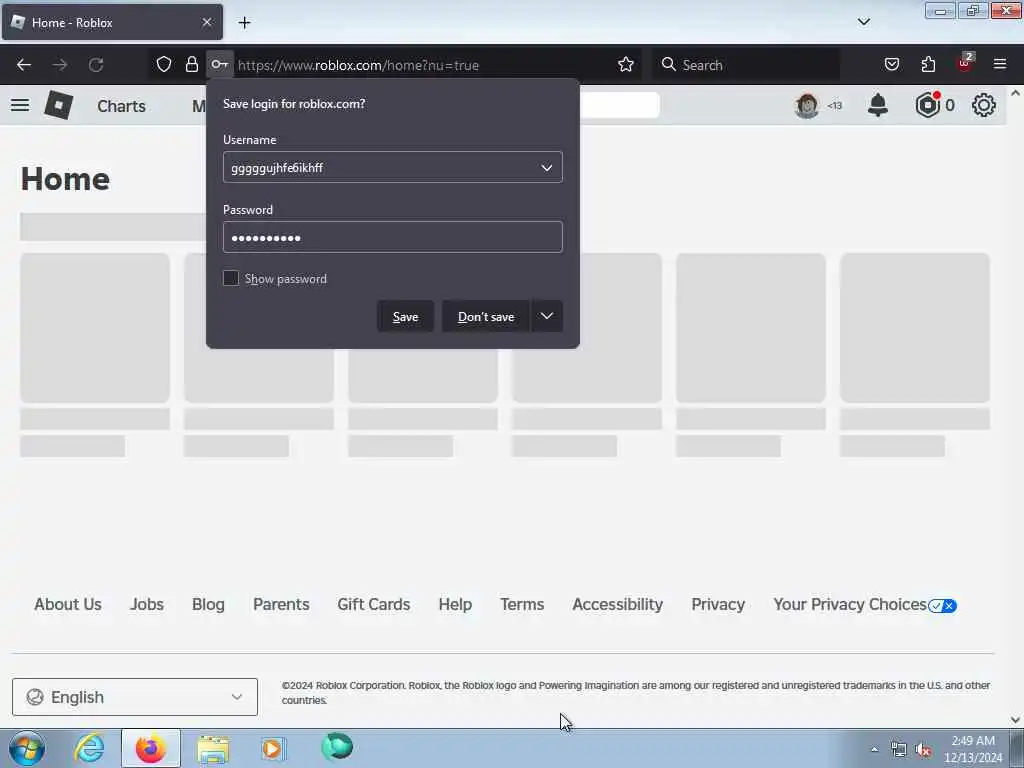Image resolution: width=1024 pixels, height=768 pixels.
Task: Open the Roblox avatar profile icon
Action: click(807, 105)
